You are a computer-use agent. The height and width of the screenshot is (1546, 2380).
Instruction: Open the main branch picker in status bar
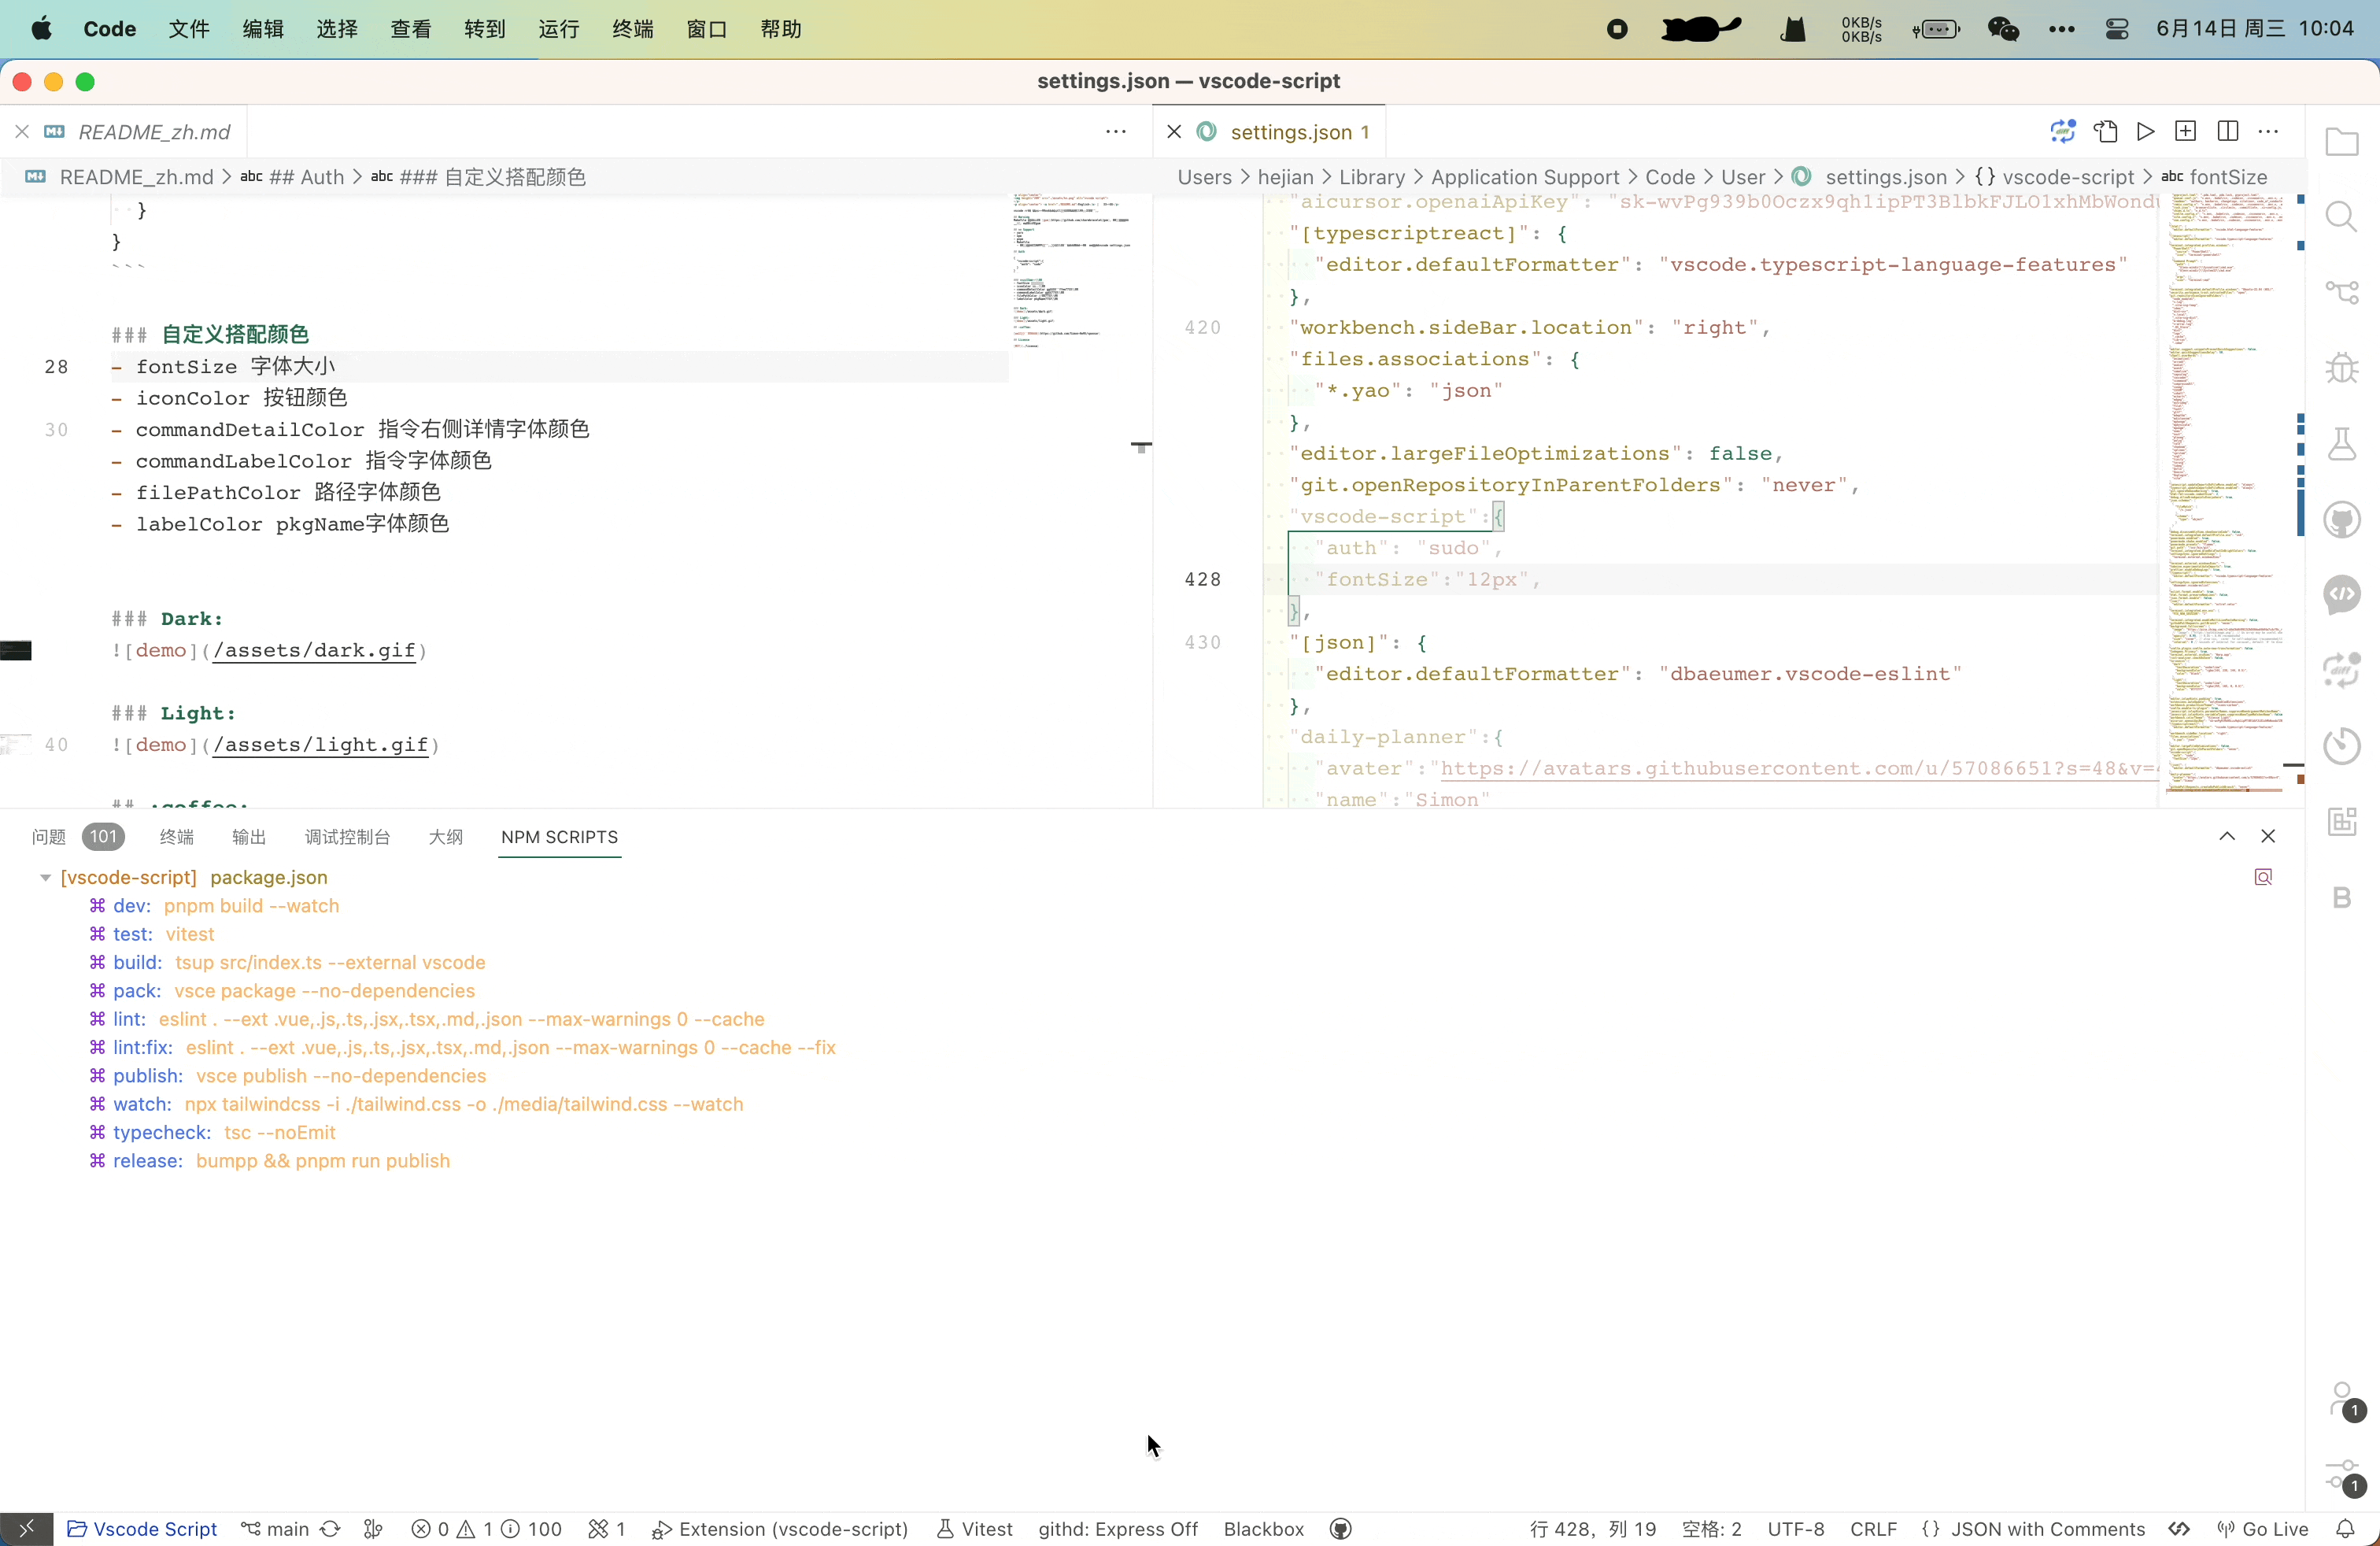275,1529
